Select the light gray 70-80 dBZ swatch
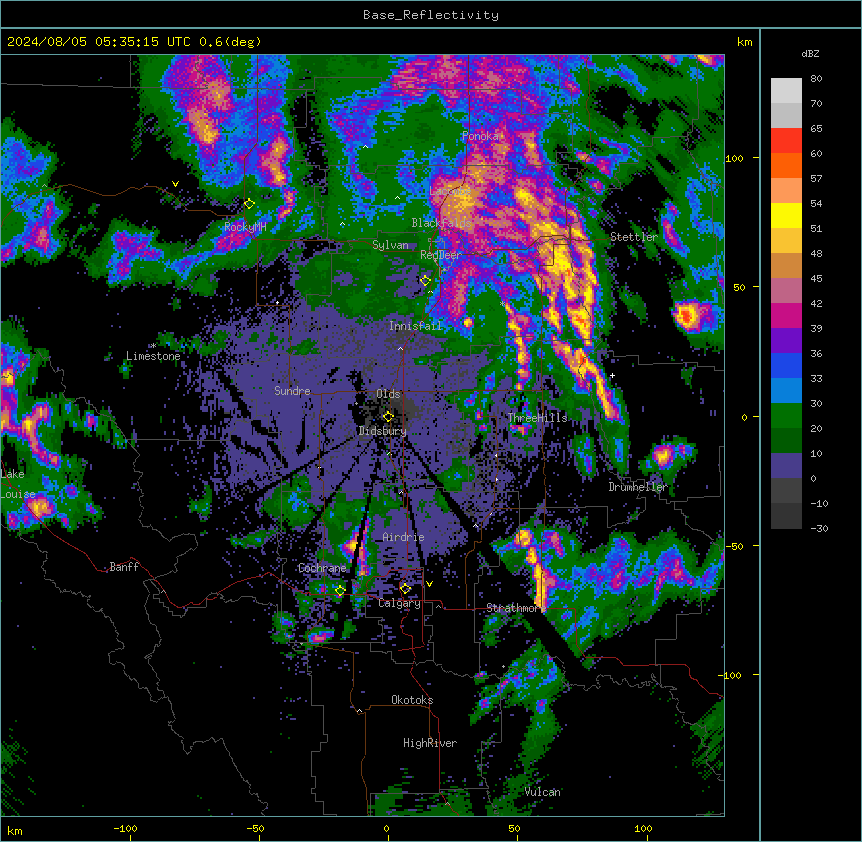The image size is (862, 842). pos(786,91)
